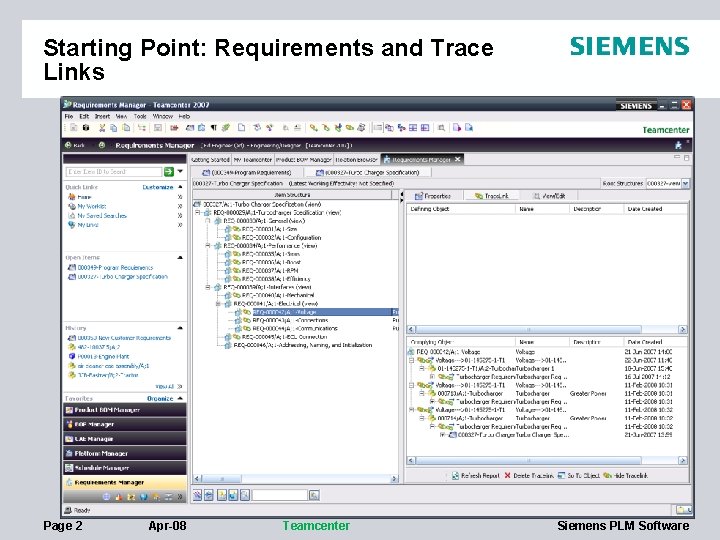Open the Edit menu
Viewport: 720px width, 540px height.
coord(84,117)
